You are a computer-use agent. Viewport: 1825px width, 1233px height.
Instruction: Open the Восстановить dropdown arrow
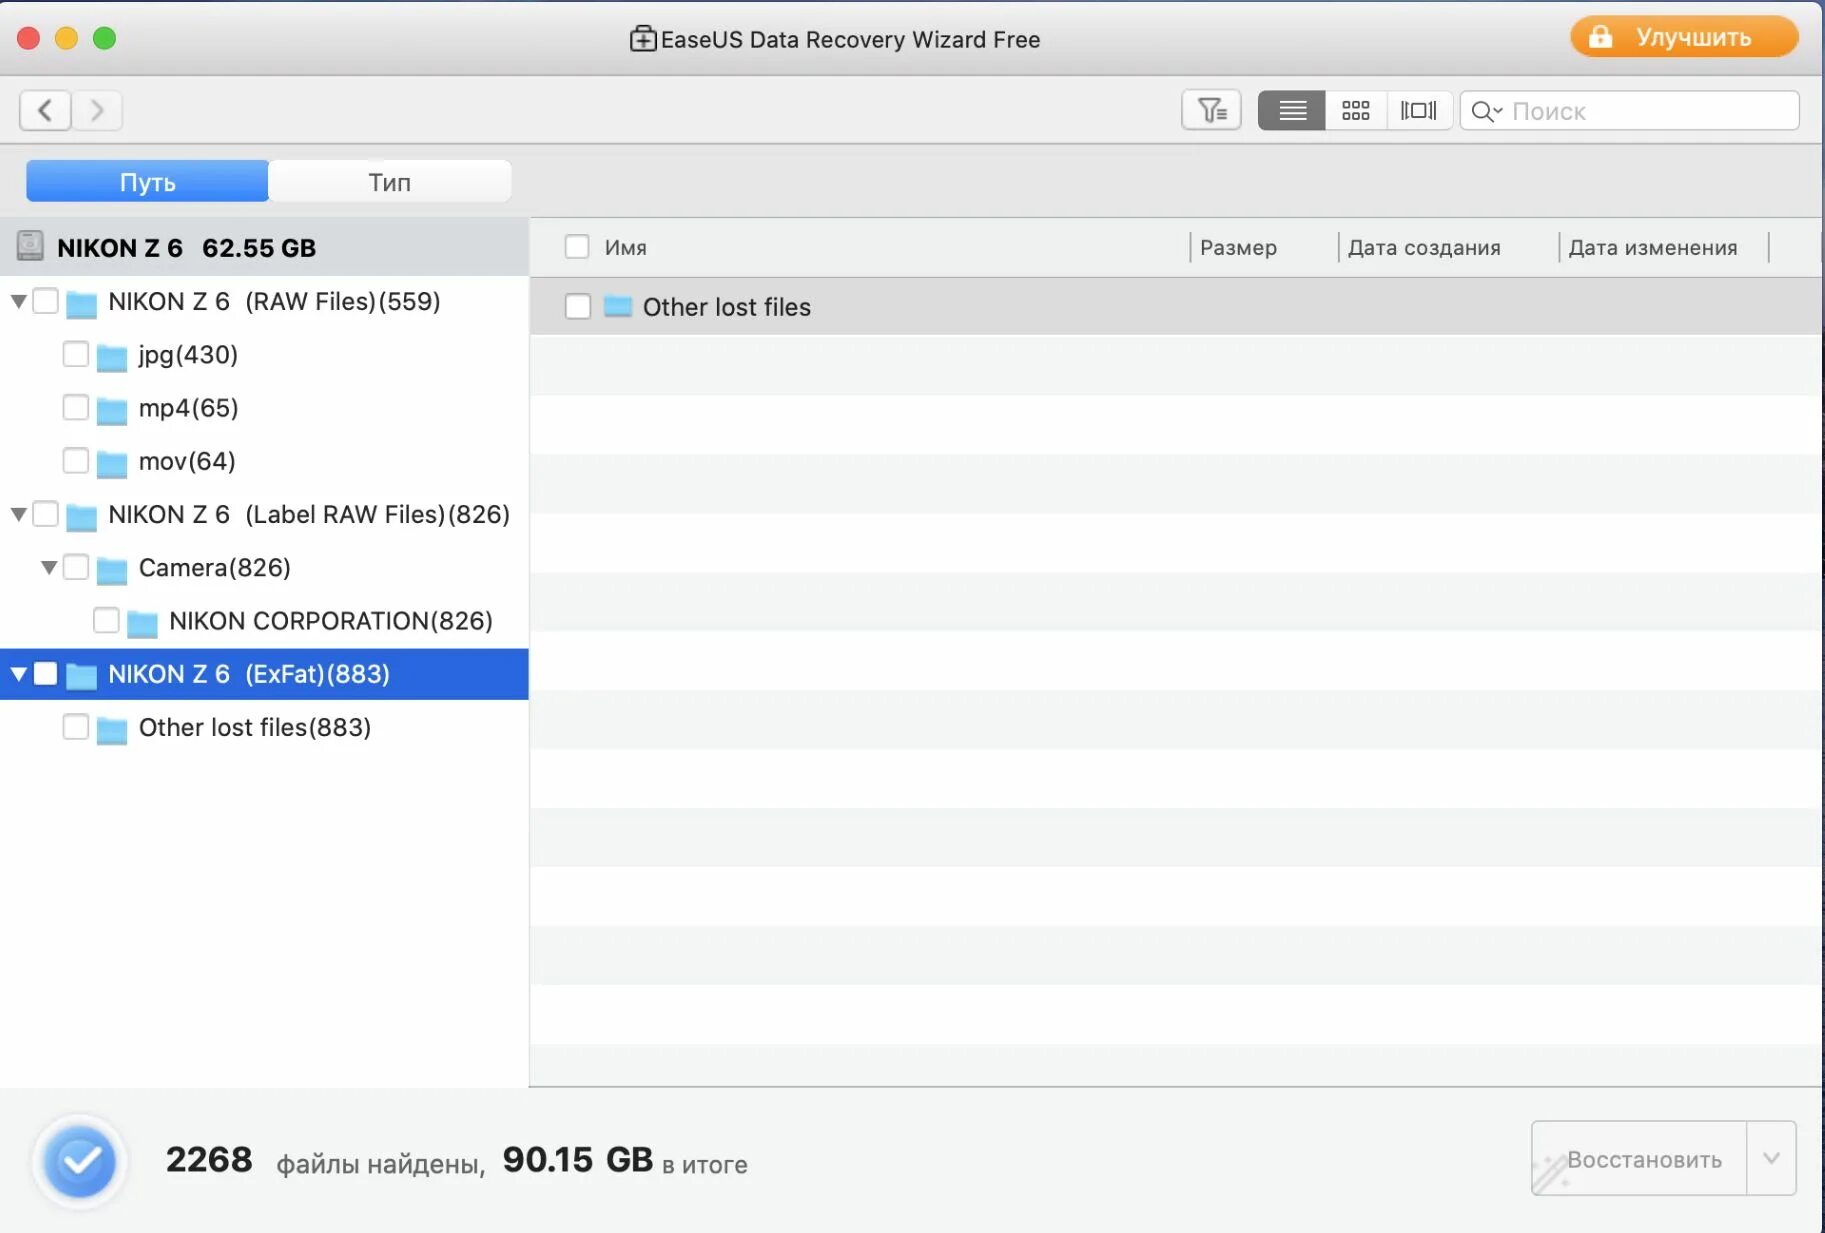pos(1771,1158)
